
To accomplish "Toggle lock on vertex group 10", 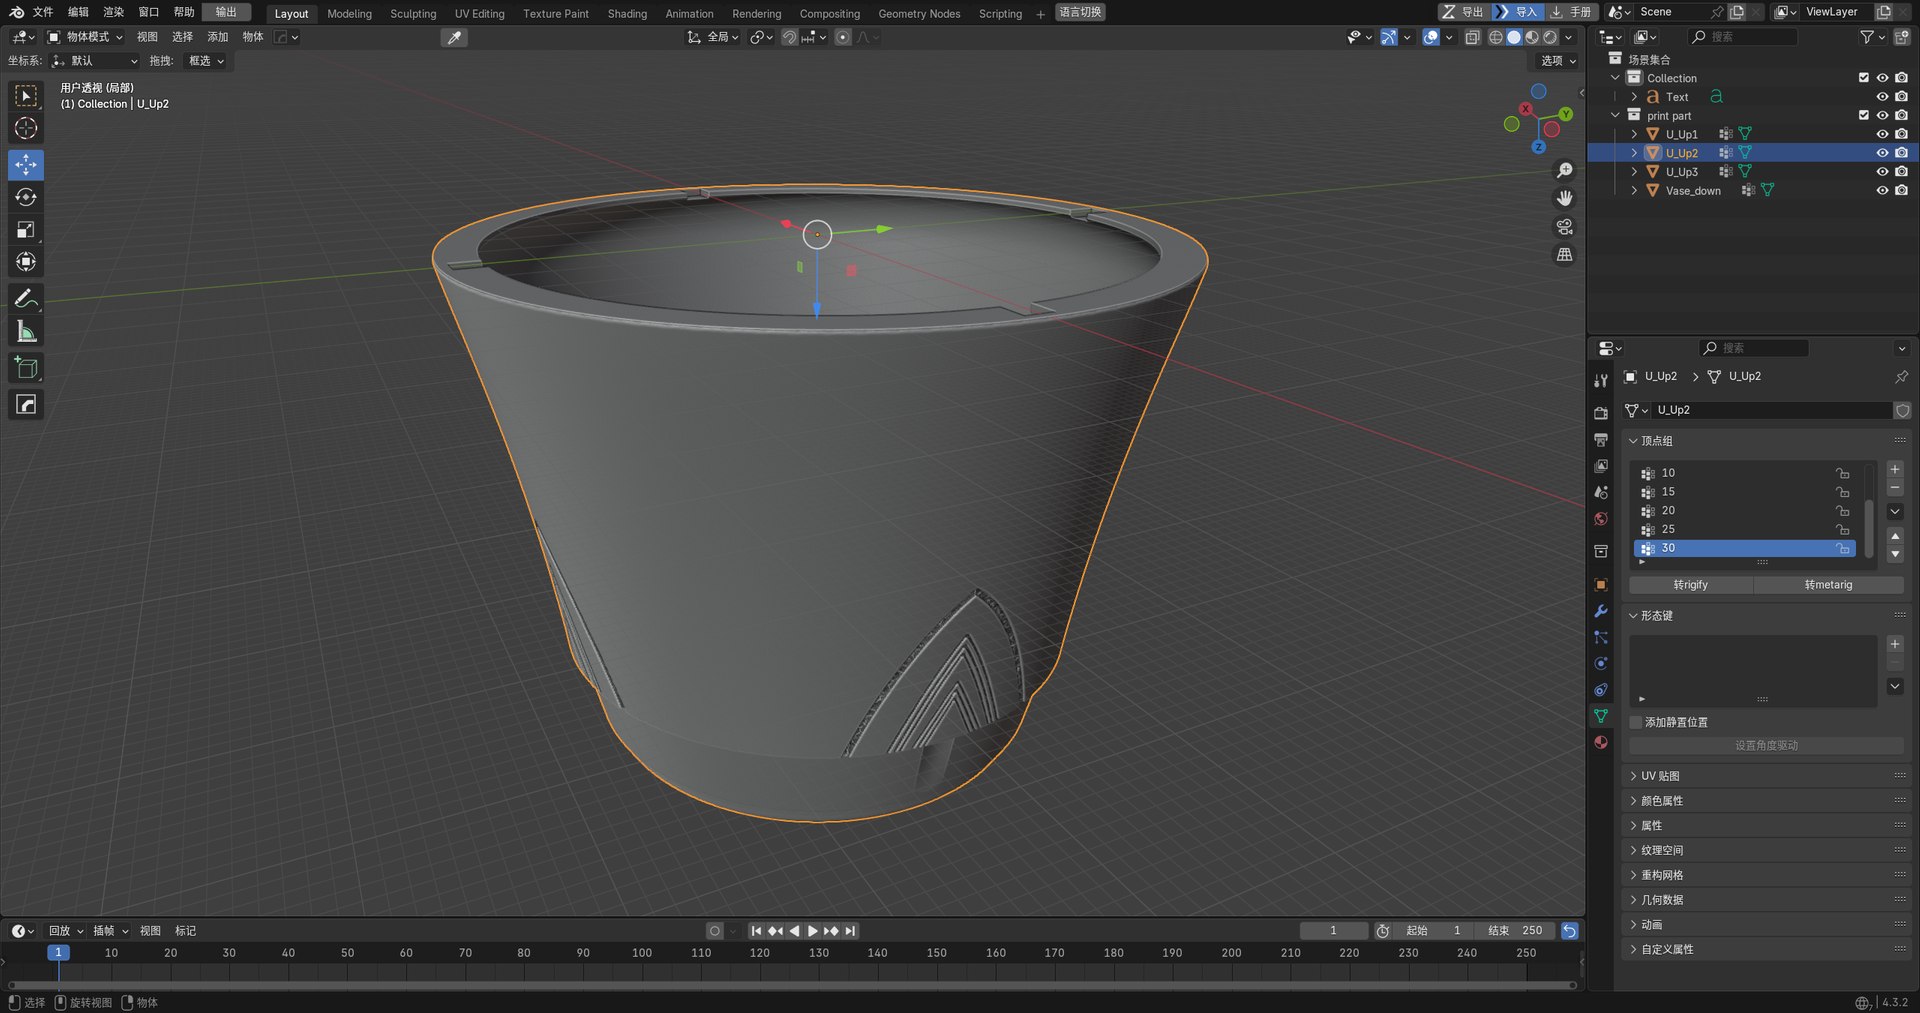I will (x=1842, y=473).
